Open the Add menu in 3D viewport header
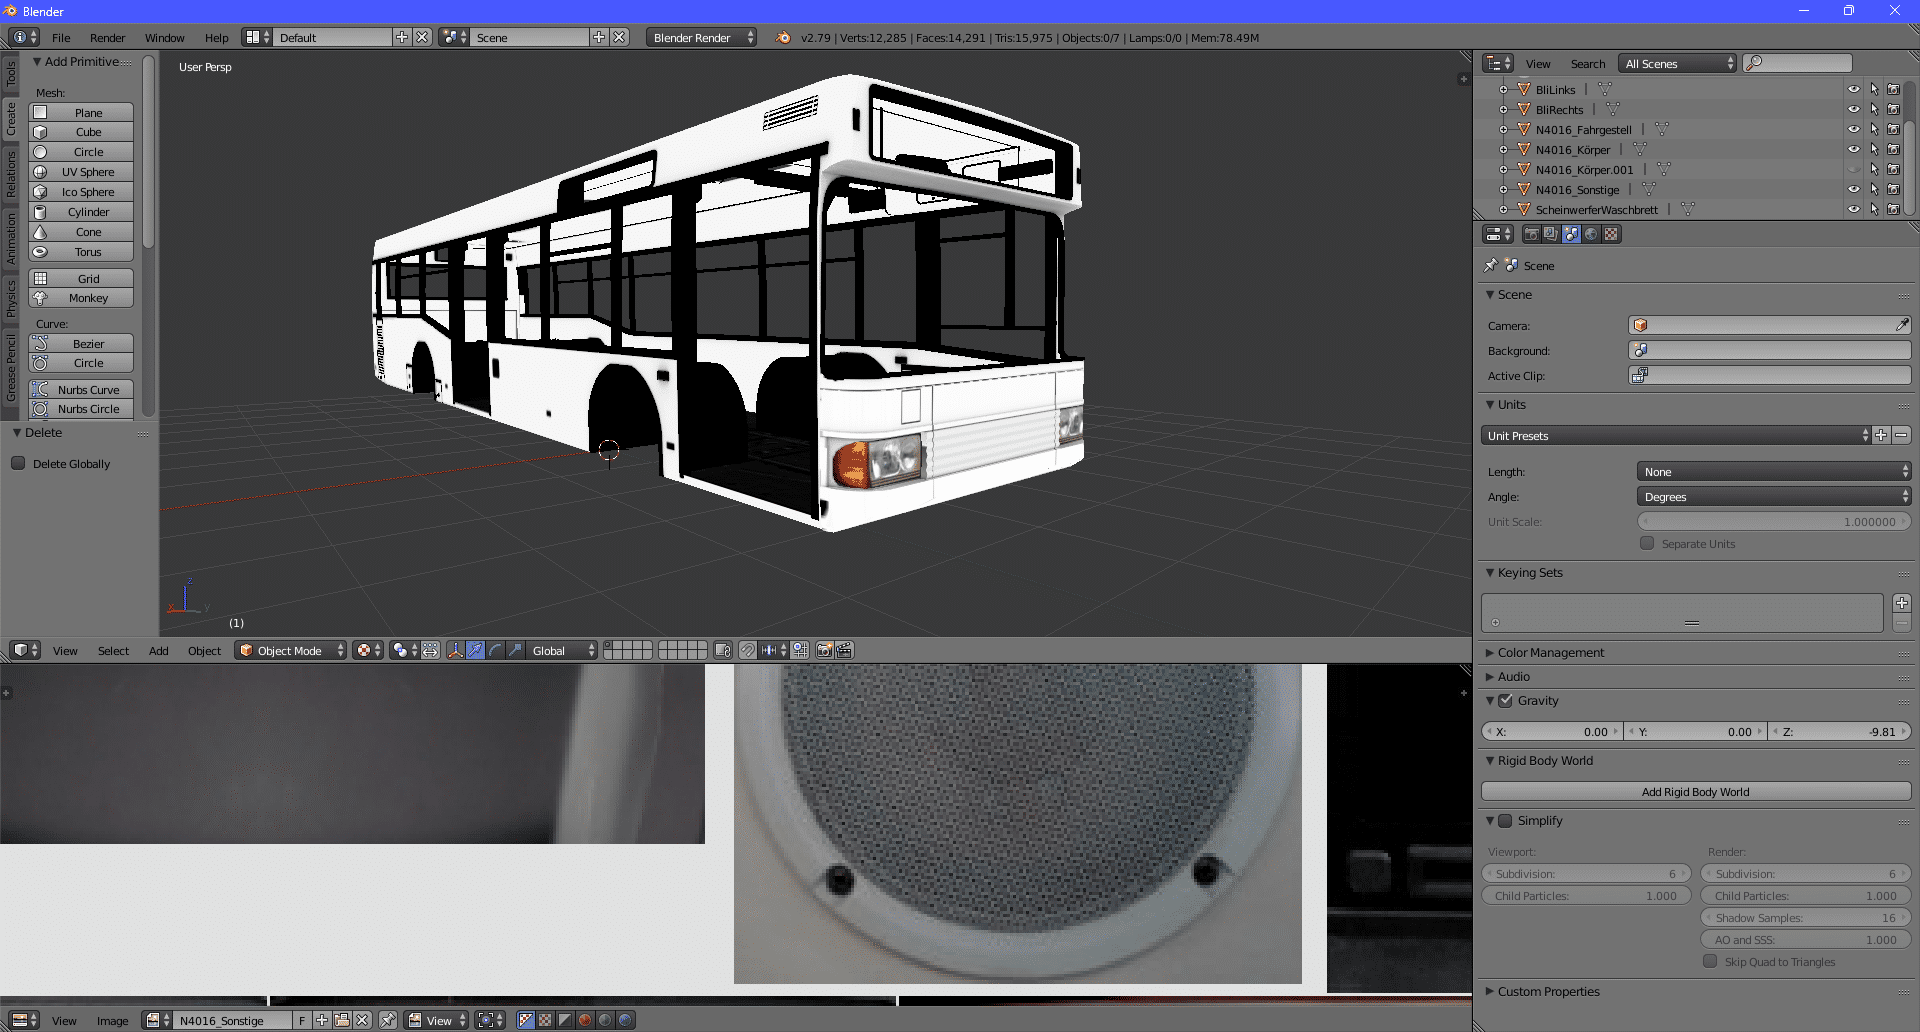Viewport: 1920px width, 1032px height. point(158,650)
